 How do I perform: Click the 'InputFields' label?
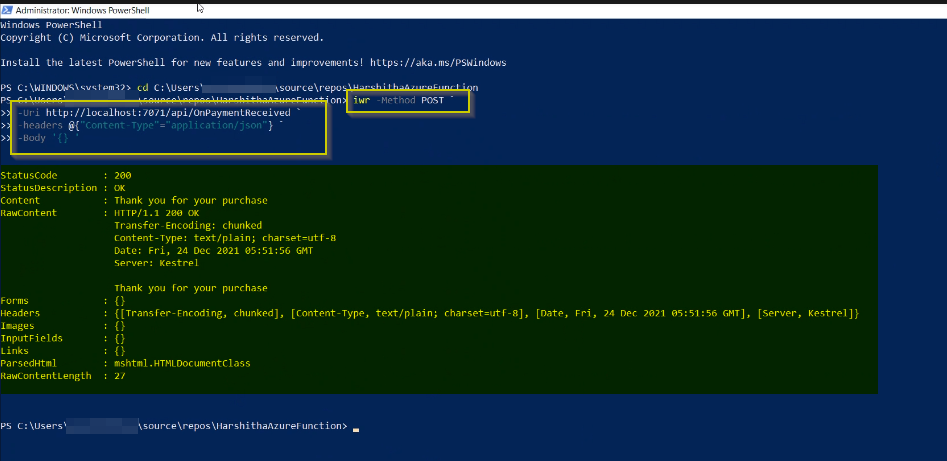pyautogui.click(x=32, y=338)
